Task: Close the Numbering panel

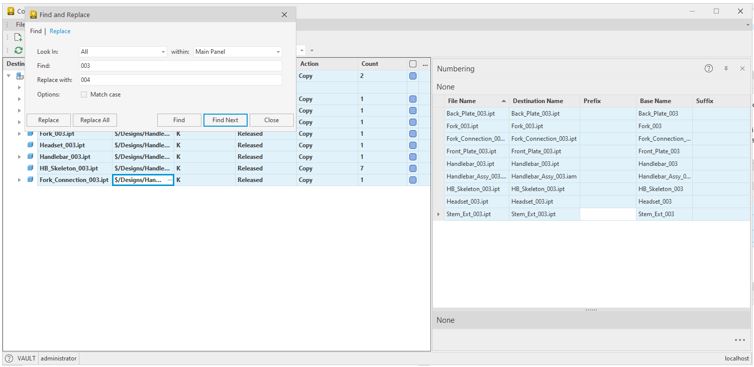Action: pos(742,69)
